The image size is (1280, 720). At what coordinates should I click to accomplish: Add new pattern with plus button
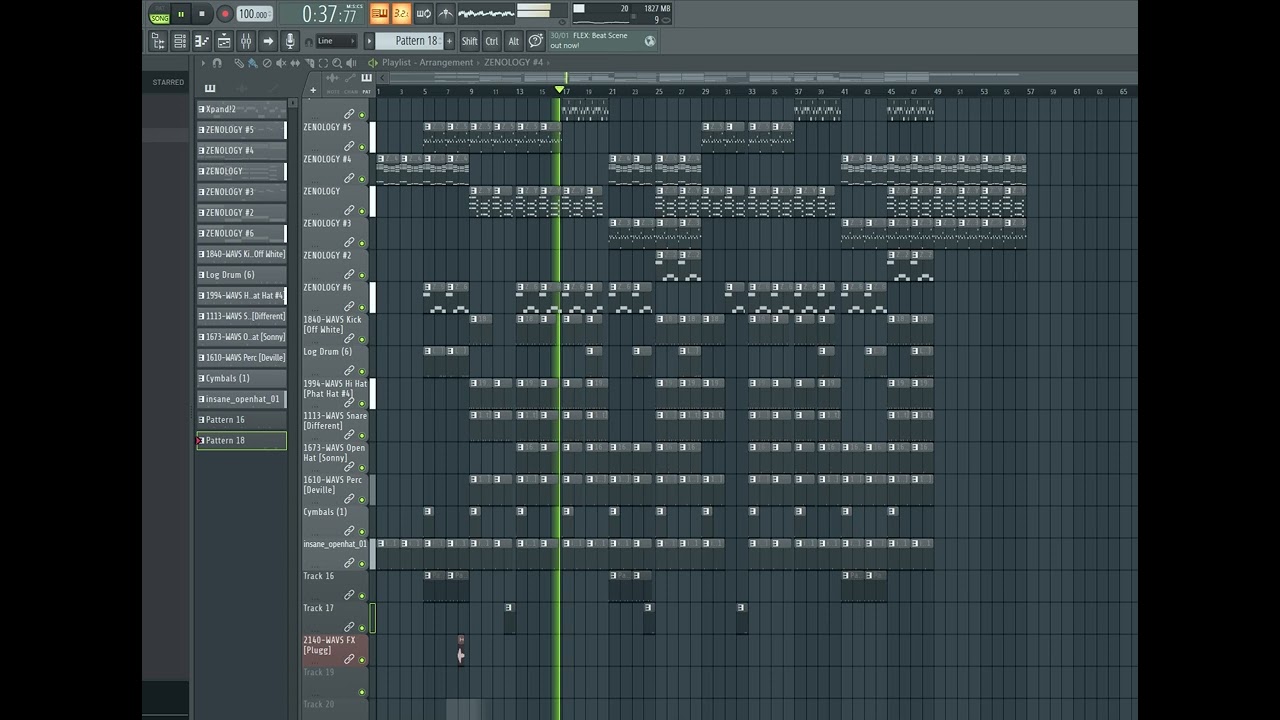coord(449,41)
